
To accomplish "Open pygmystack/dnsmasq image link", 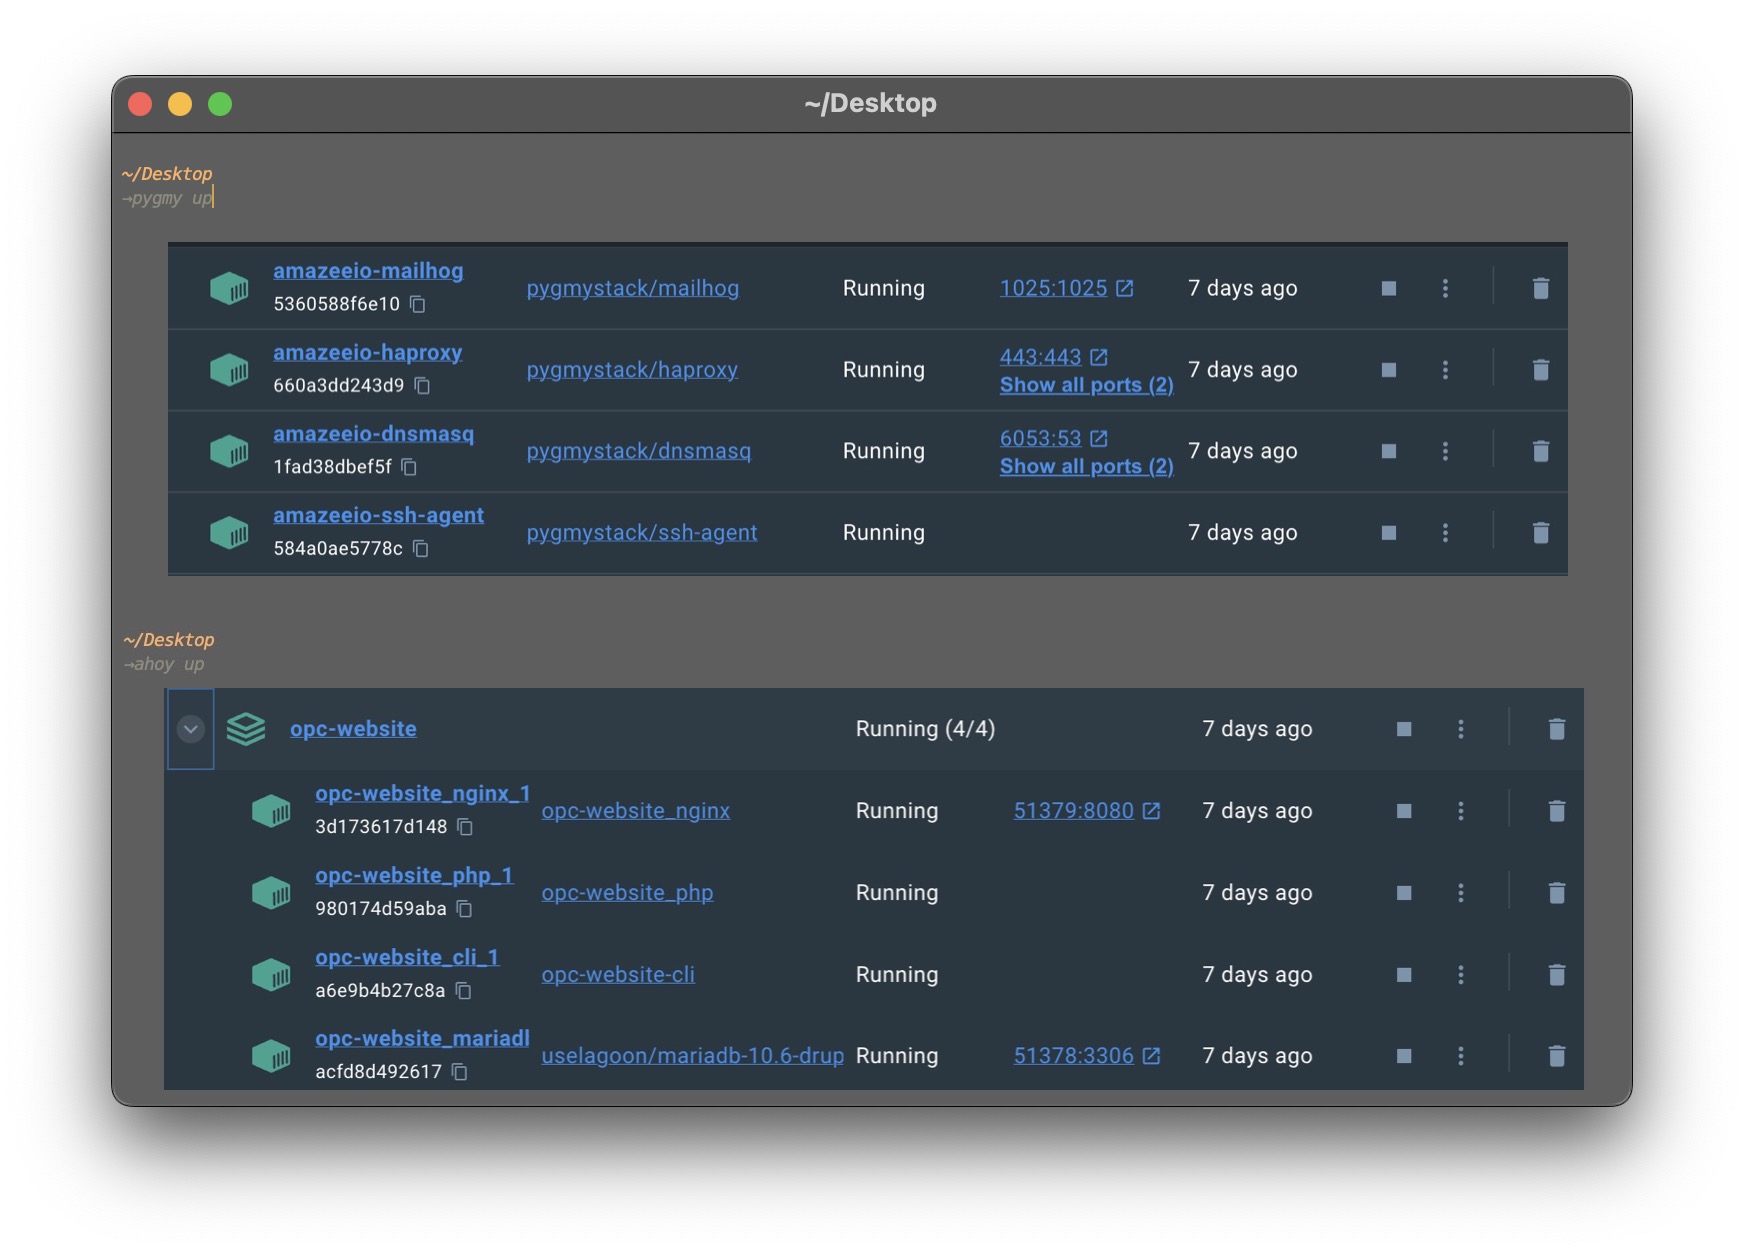I will (639, 451).
